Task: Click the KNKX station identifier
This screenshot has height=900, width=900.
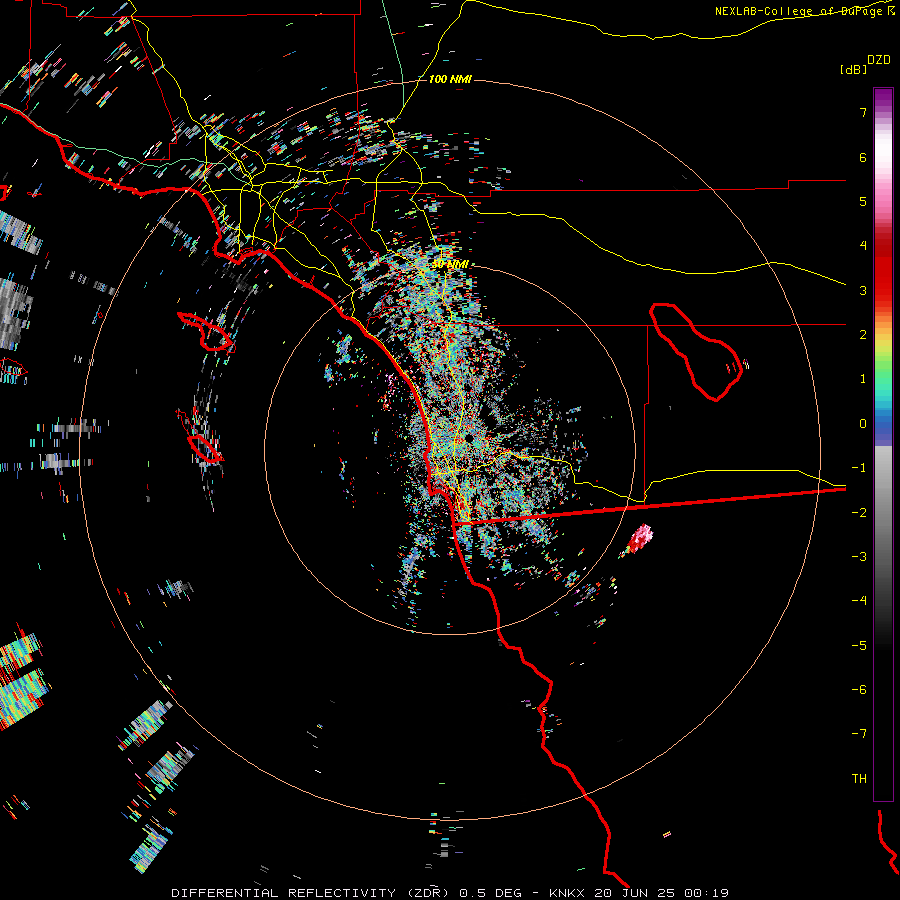Action: [x=567, y=893]
